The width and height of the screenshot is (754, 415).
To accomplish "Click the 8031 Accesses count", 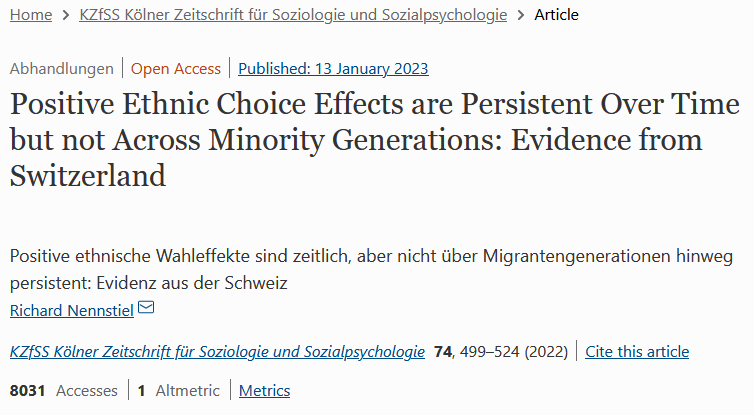I will [63, 390].
